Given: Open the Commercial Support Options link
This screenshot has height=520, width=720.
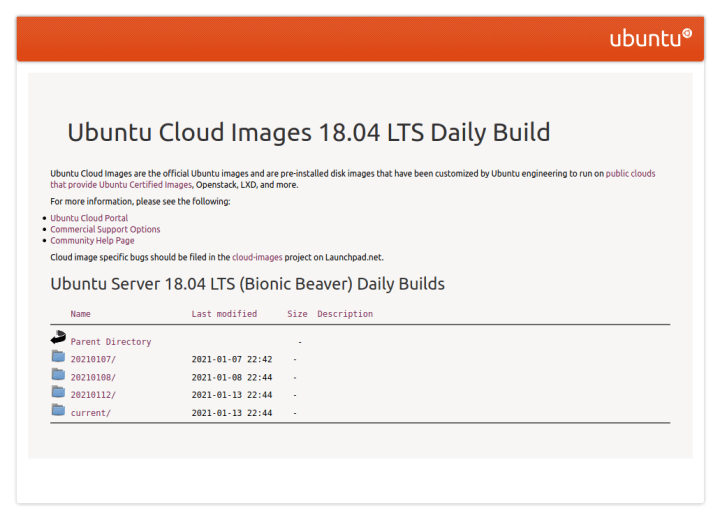Looking at the screenshot, I should click(x=105, y=229).
